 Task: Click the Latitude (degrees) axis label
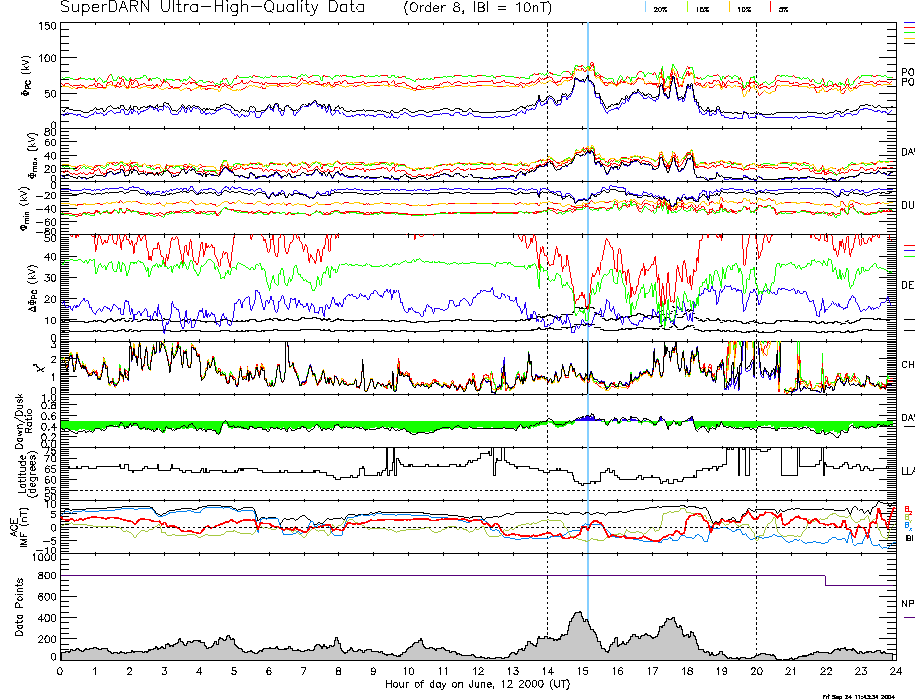tap(21, 472)
